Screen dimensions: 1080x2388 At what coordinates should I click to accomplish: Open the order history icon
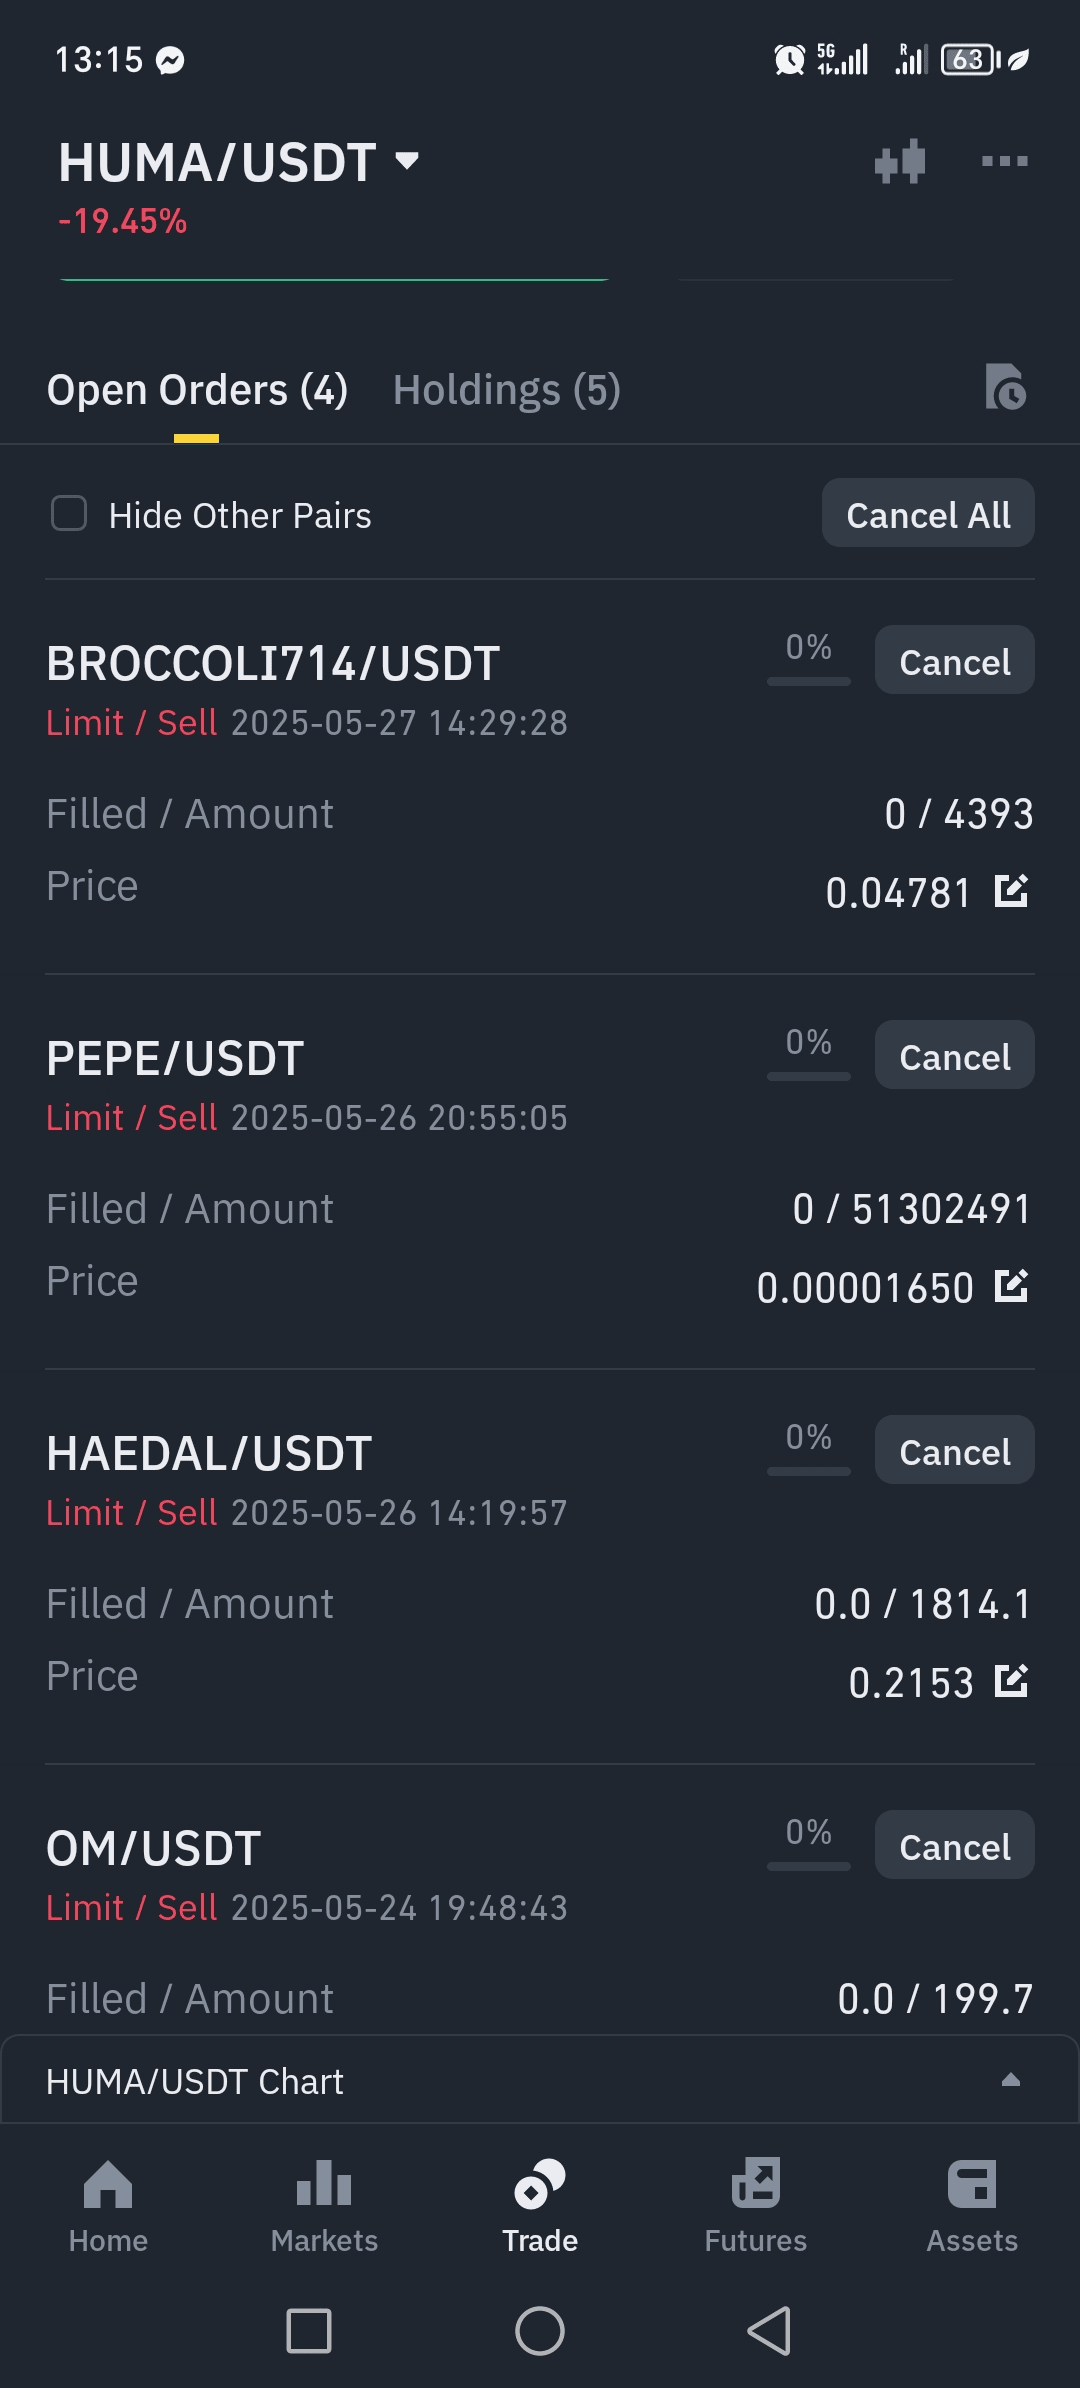(x=1005, y=388)
